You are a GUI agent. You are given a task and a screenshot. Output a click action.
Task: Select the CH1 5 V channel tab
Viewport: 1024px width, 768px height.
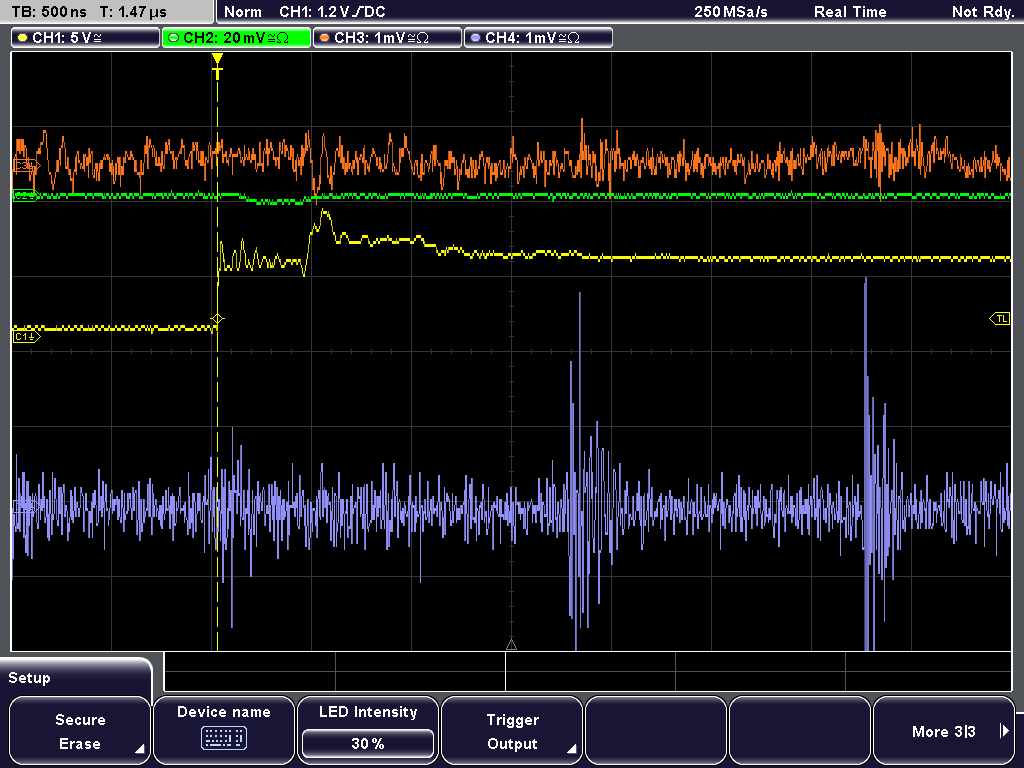click(x=85, y=38)
